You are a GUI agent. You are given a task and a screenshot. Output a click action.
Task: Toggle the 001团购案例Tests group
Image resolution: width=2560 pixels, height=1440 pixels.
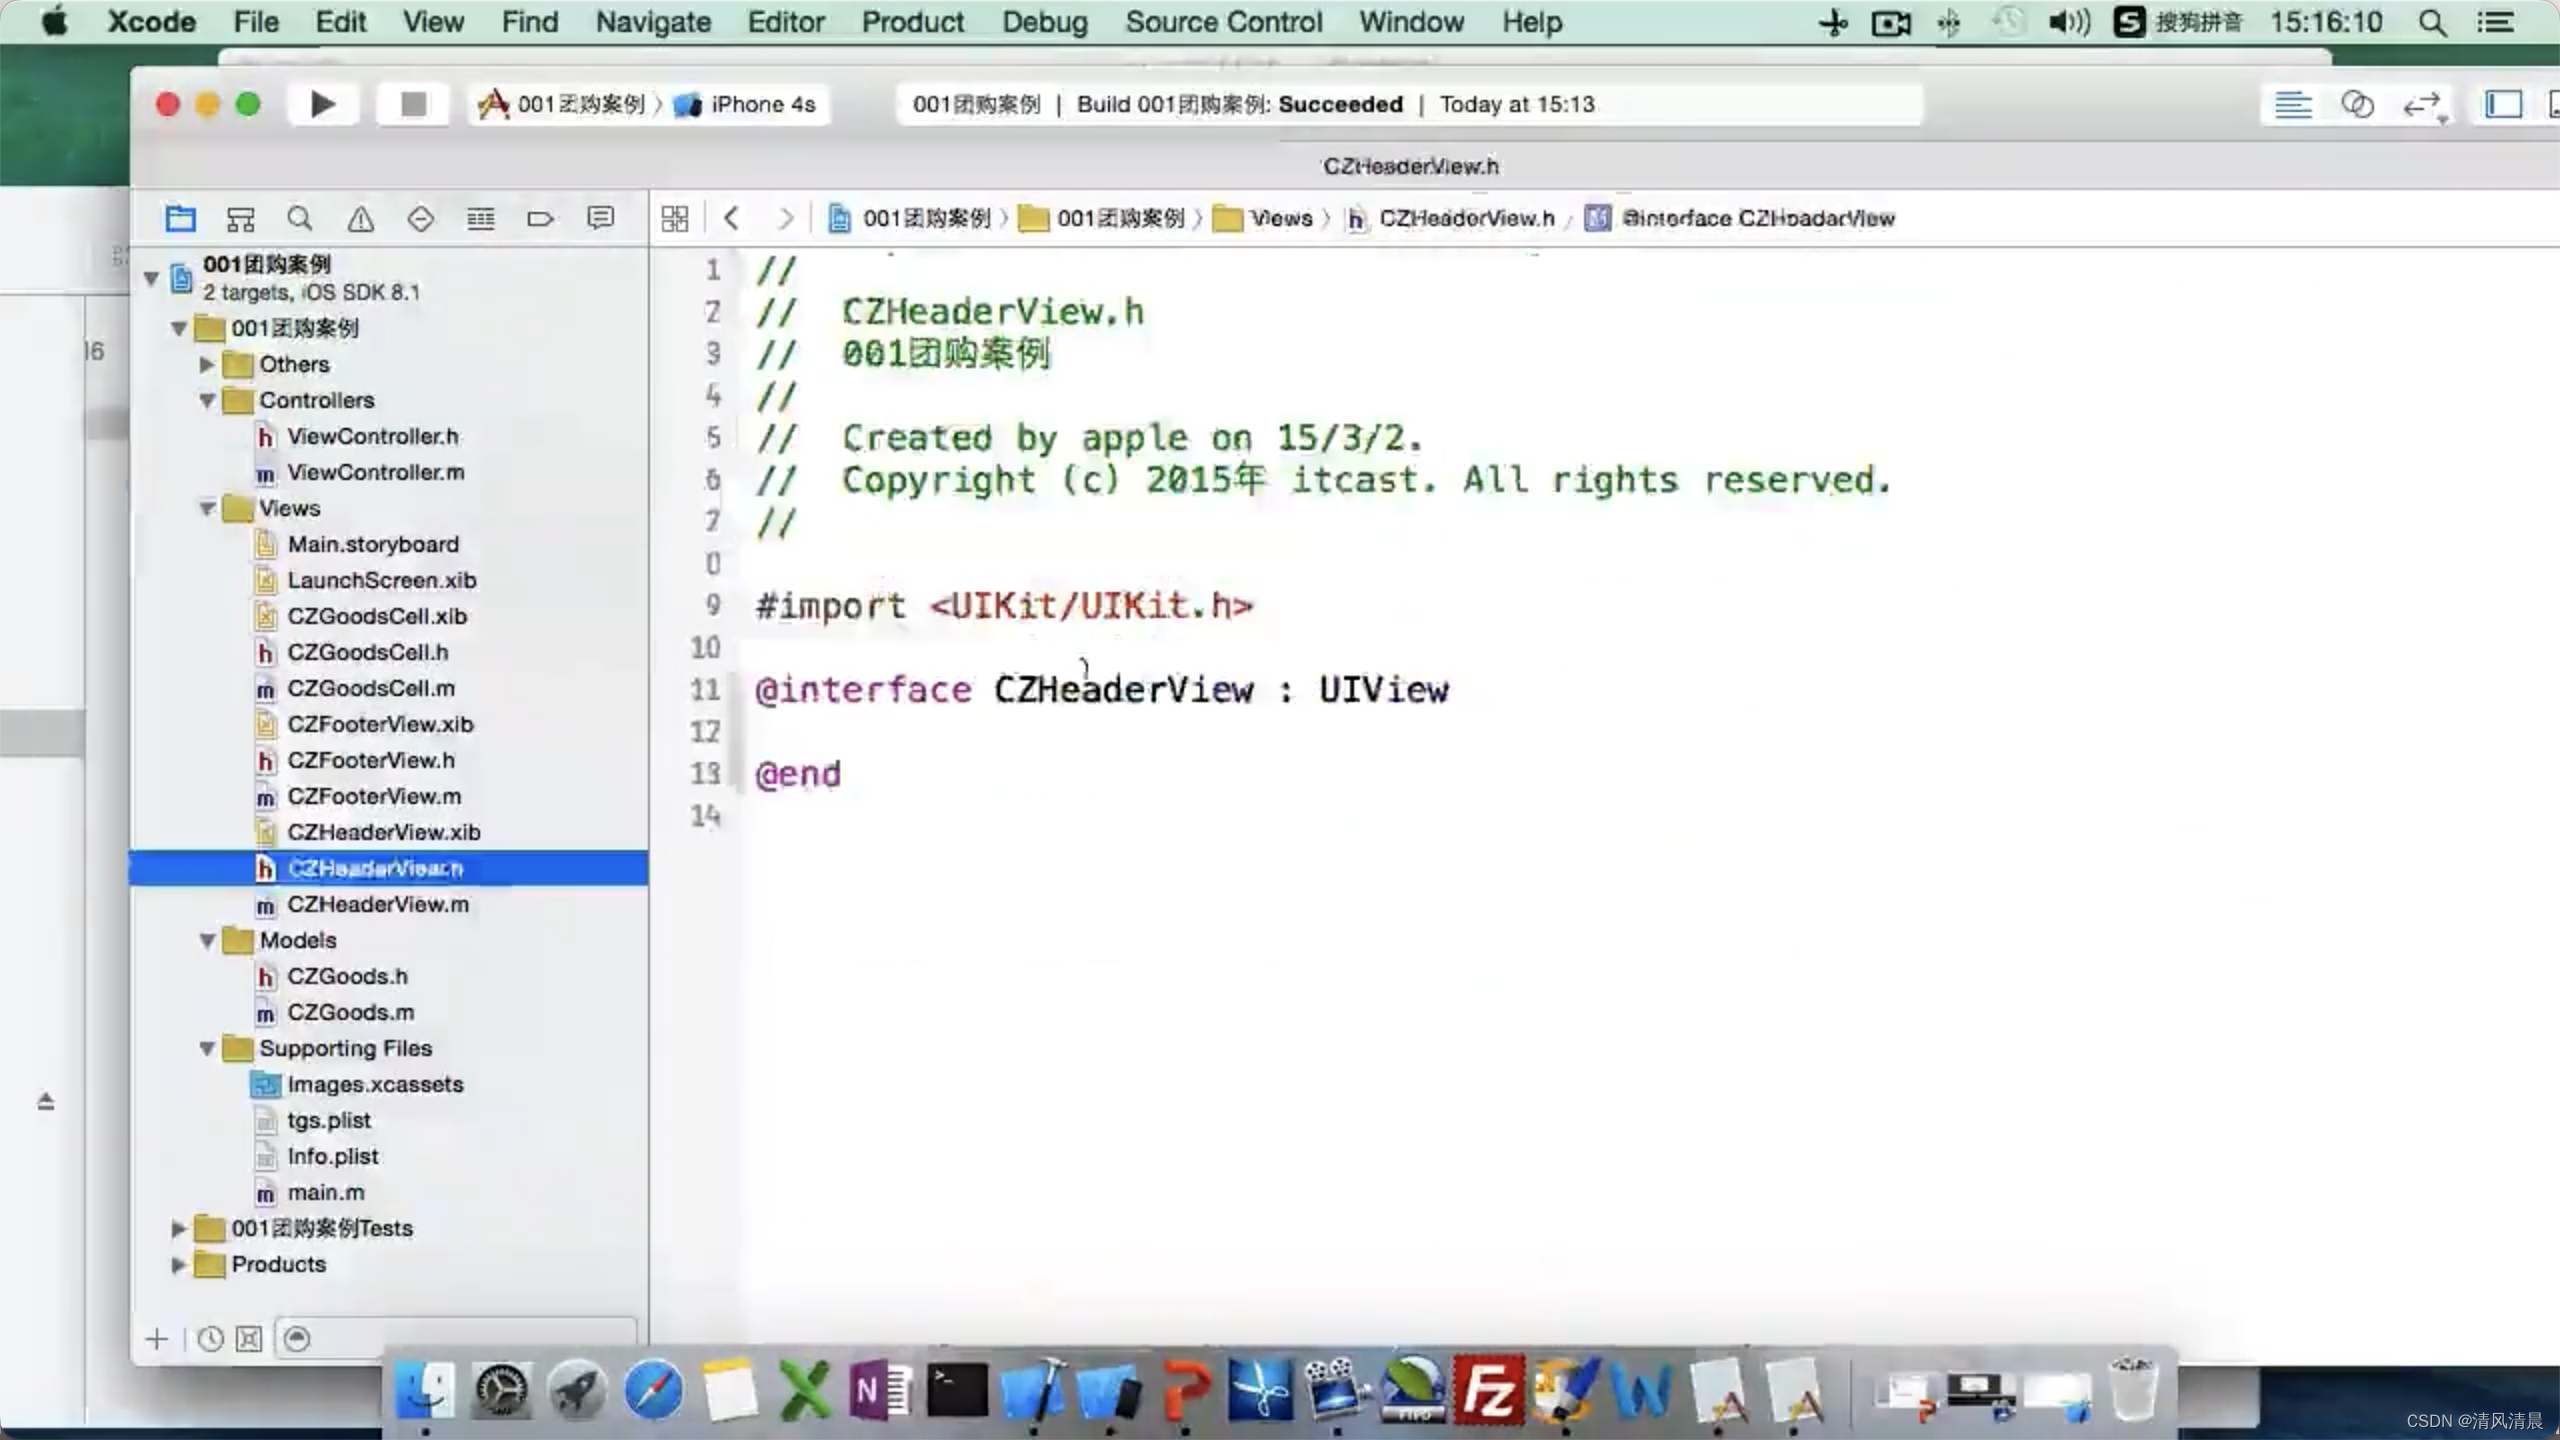click(176, 1227)
